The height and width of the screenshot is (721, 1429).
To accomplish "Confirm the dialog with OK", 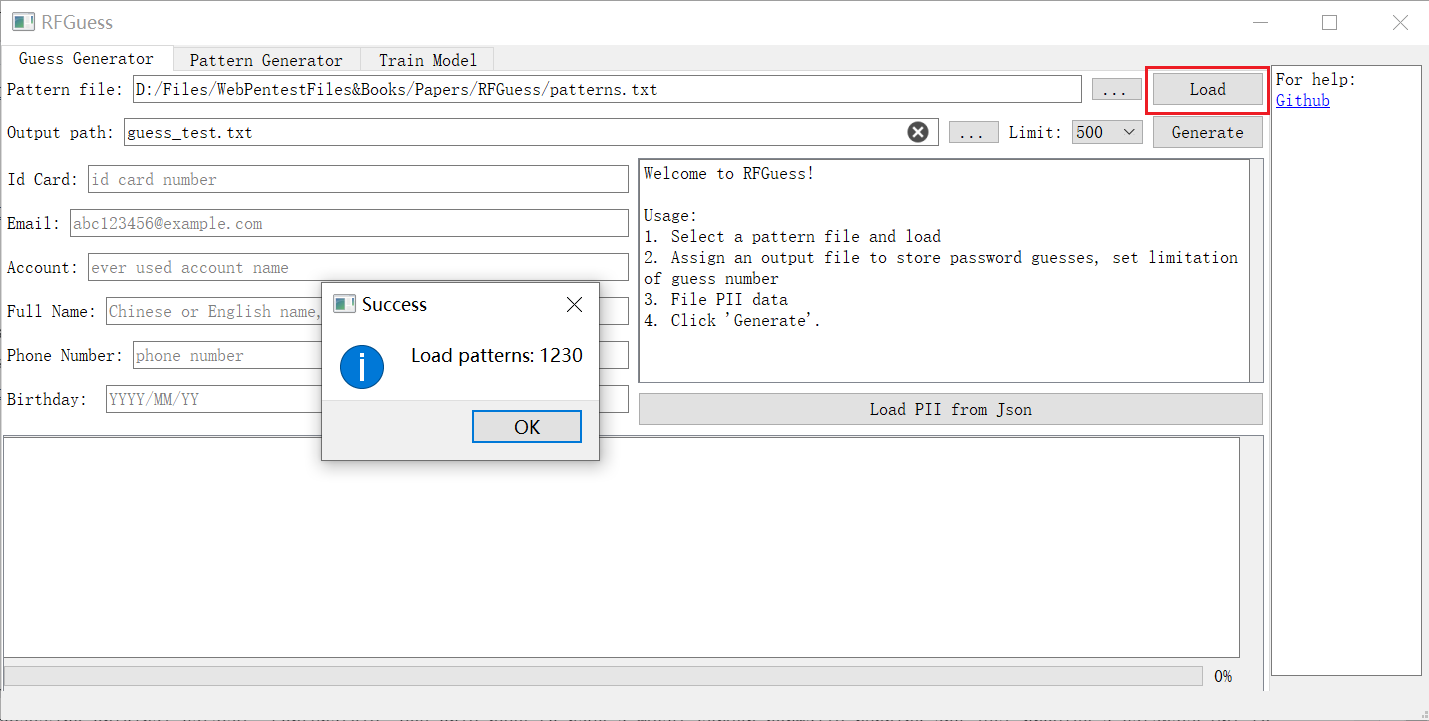I will [526, 427].
